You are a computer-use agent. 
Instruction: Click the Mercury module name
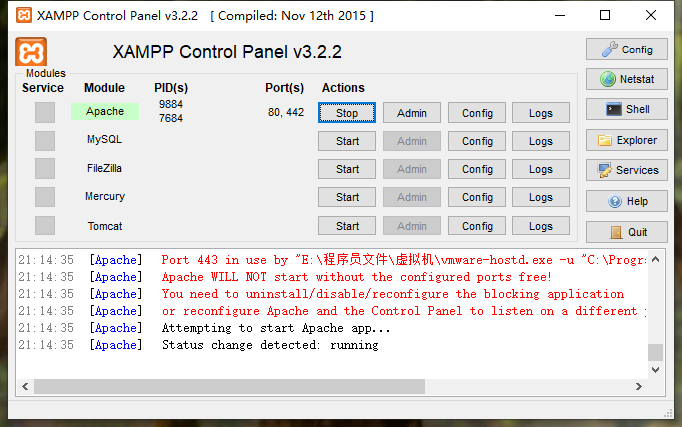pos(105,196)
